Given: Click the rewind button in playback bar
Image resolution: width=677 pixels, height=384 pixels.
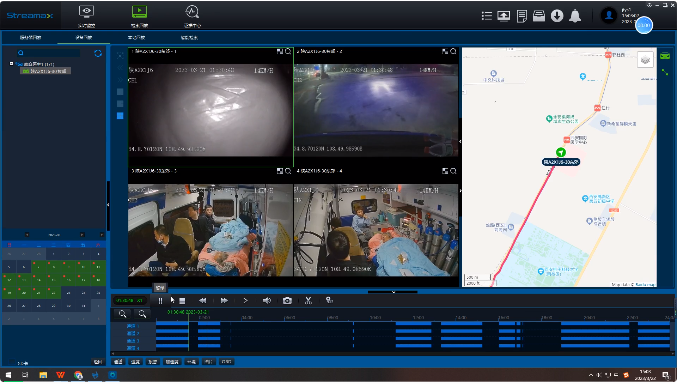Looking at the screenshot, I should tap(202, 301).
